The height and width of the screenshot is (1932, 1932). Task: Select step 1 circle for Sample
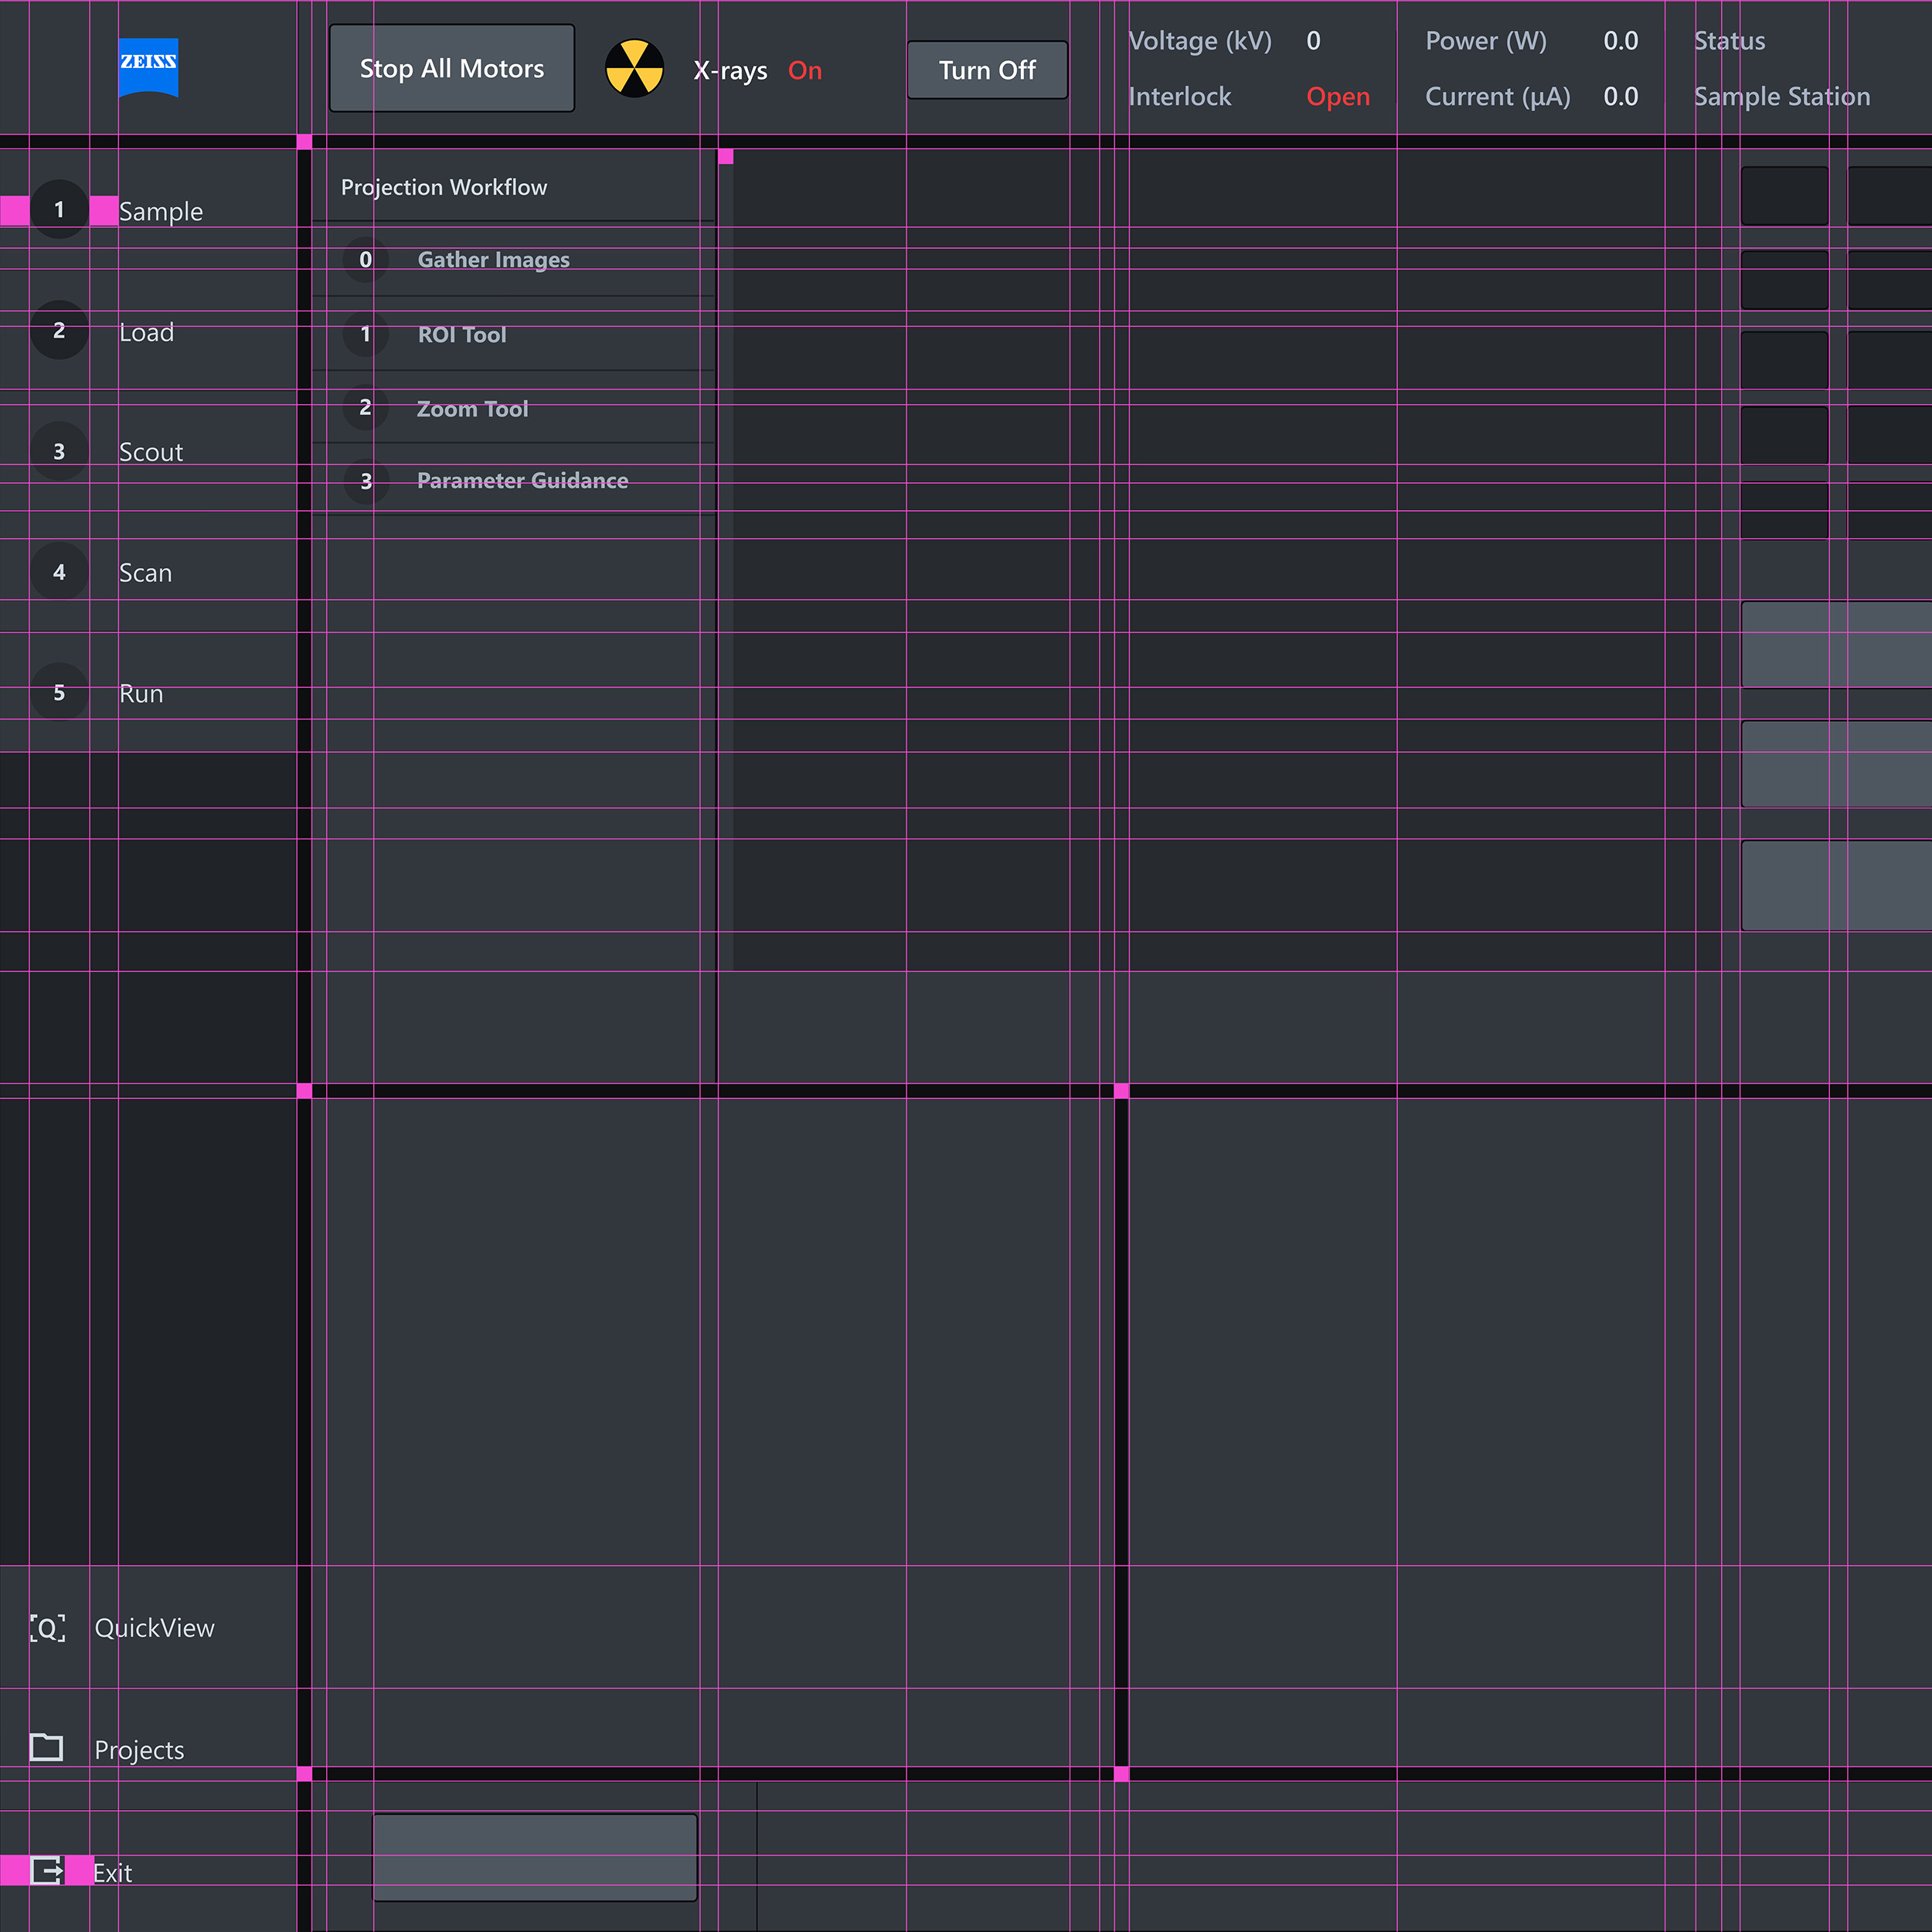coord(59,209)
